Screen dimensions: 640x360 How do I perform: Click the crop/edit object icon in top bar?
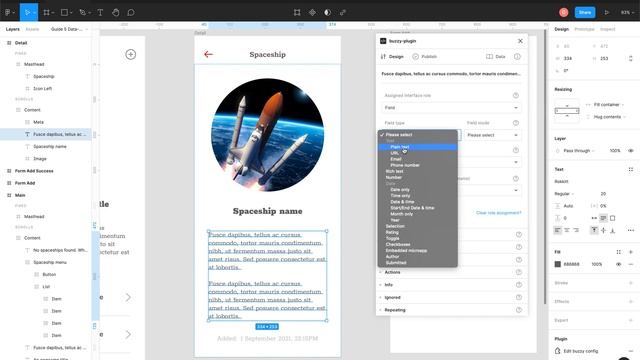297,13
